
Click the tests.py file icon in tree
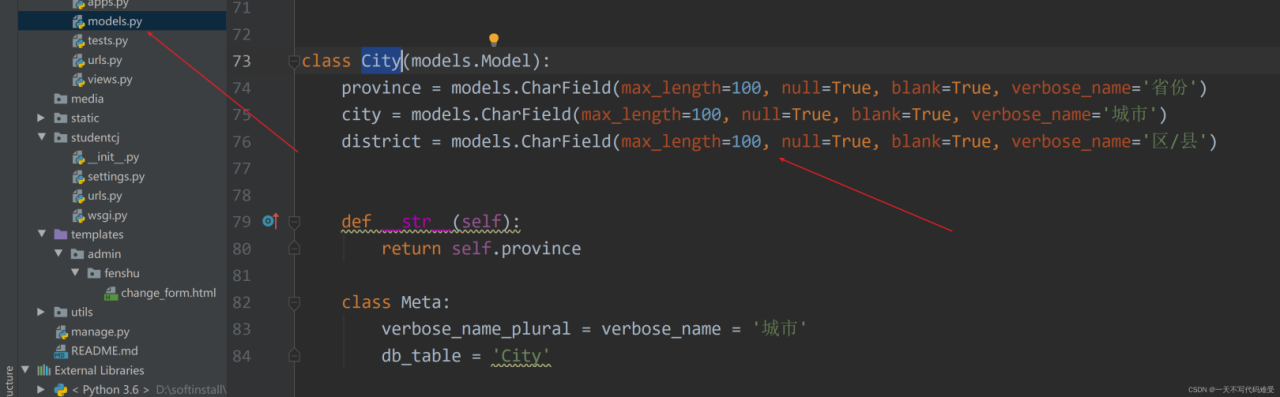coord(78,41)
